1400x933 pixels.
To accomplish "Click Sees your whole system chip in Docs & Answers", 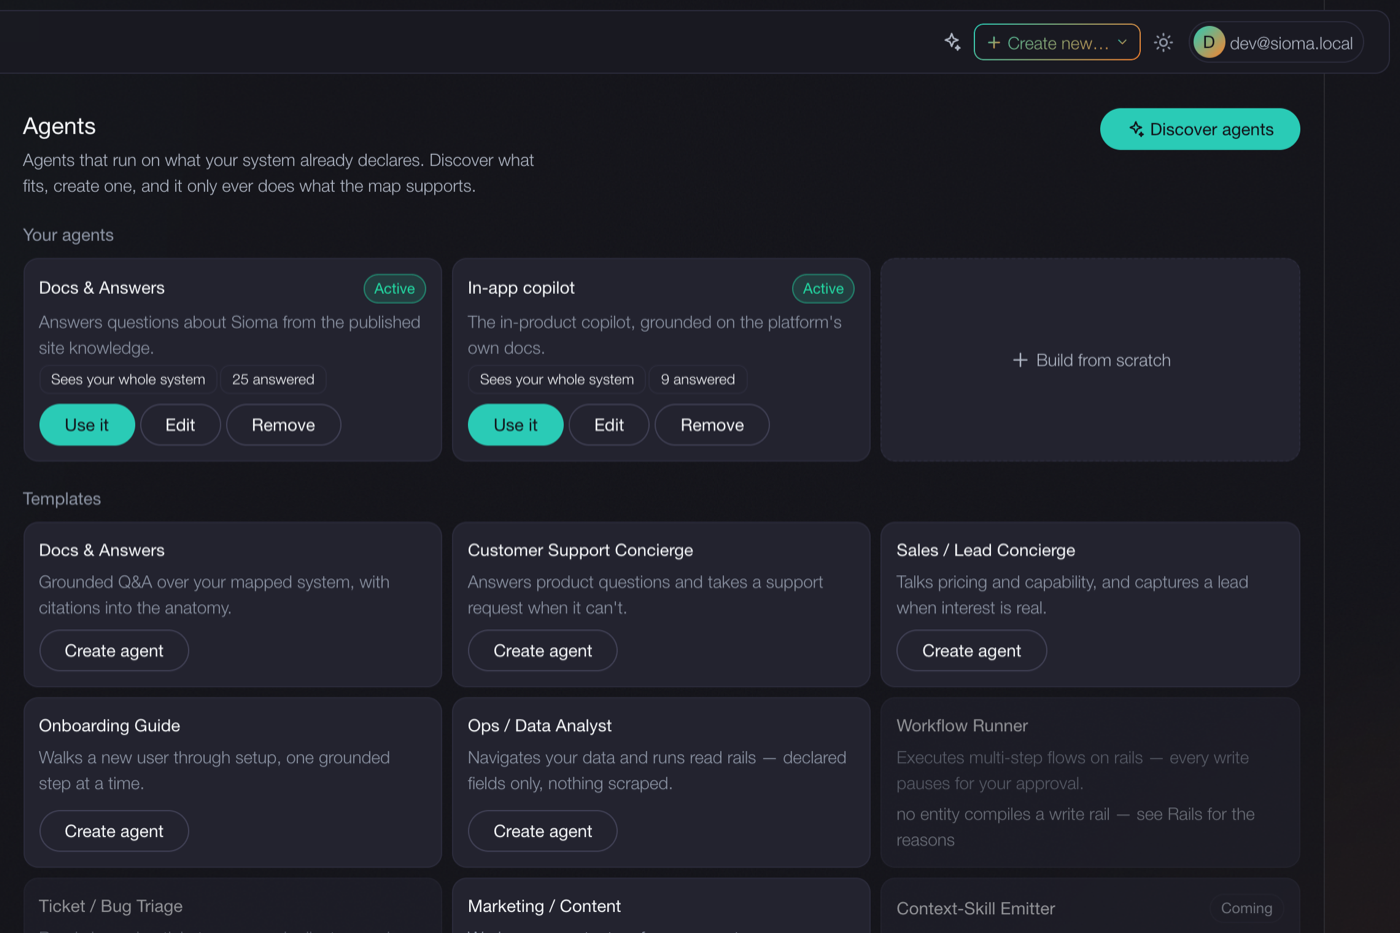I will [x=128, y=379].
